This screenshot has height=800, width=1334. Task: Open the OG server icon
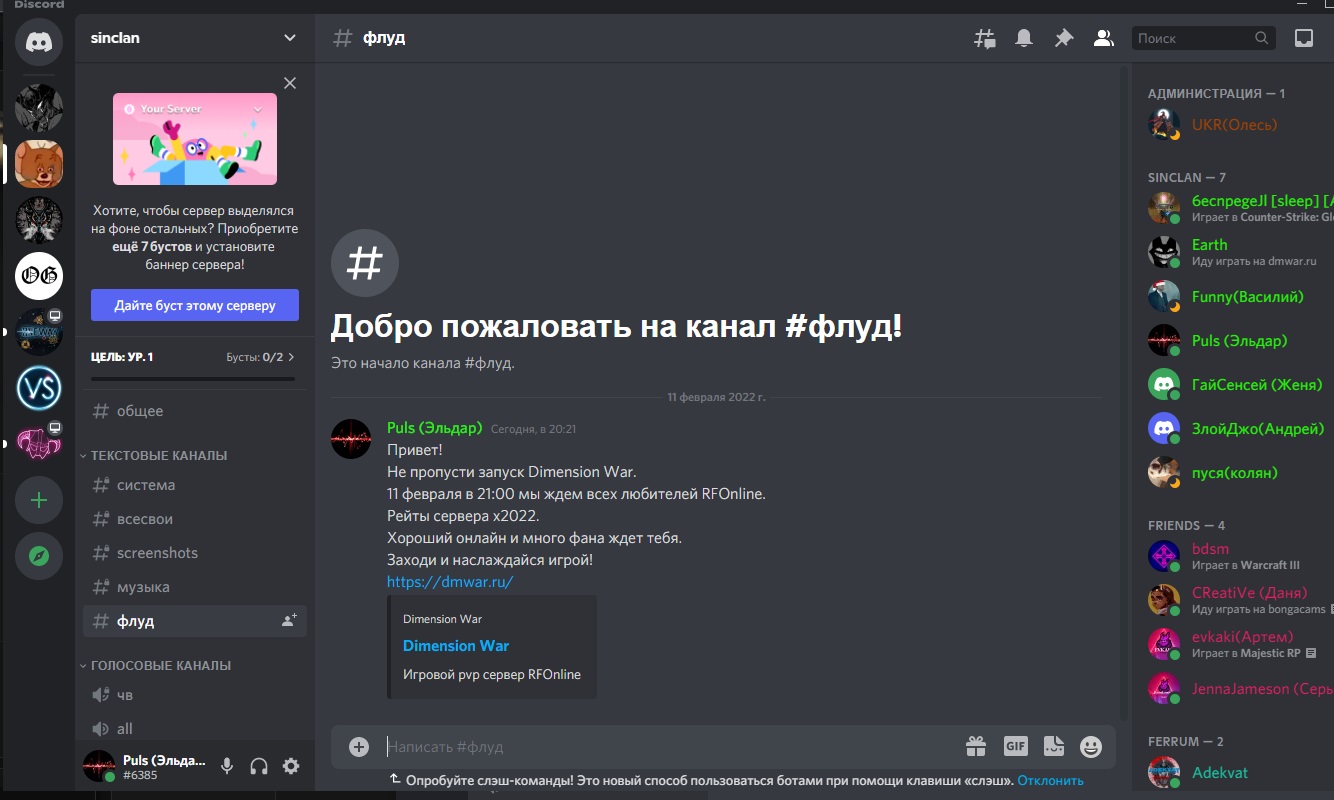coord(39,276)
